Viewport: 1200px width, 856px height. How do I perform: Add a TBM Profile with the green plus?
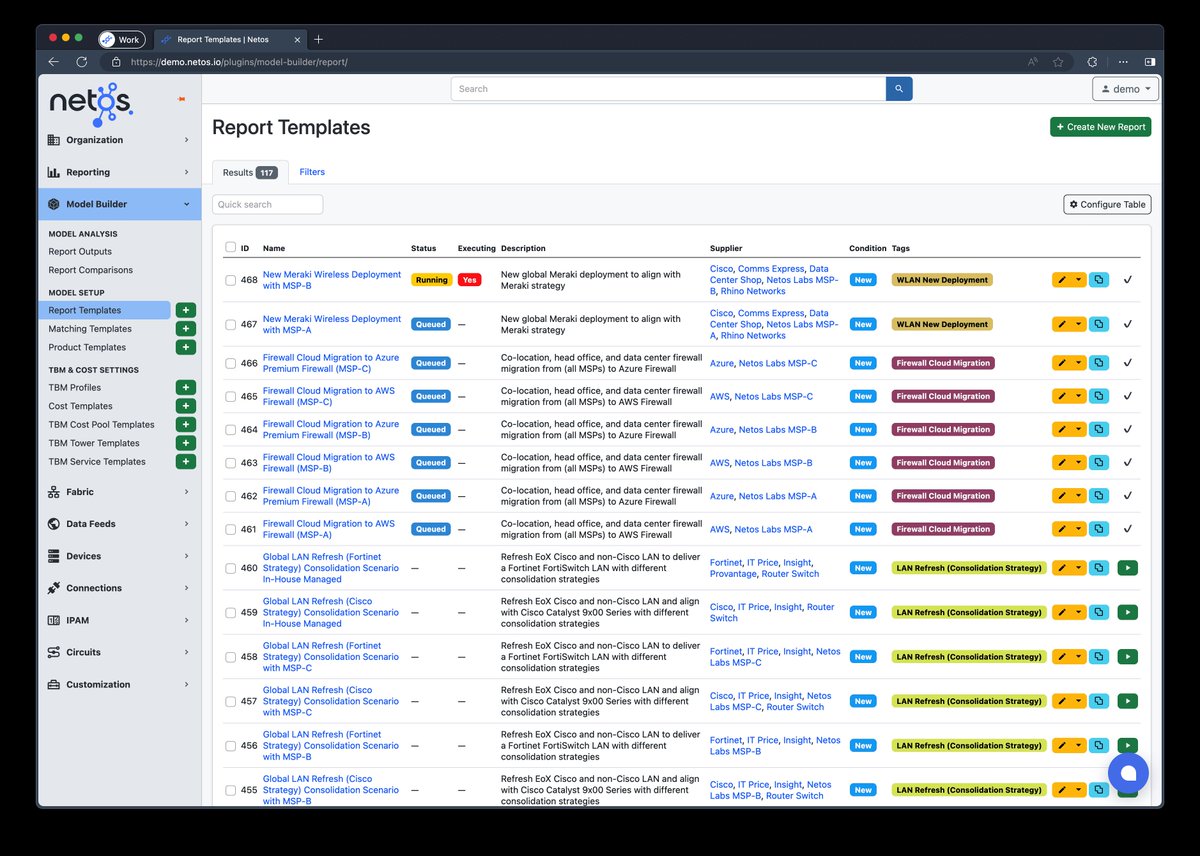(186, 388)
